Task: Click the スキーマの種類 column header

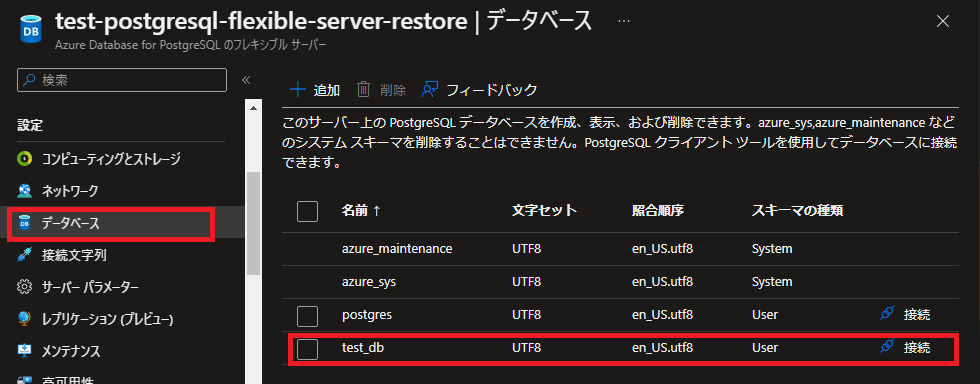Action: [x=798, y=211]
